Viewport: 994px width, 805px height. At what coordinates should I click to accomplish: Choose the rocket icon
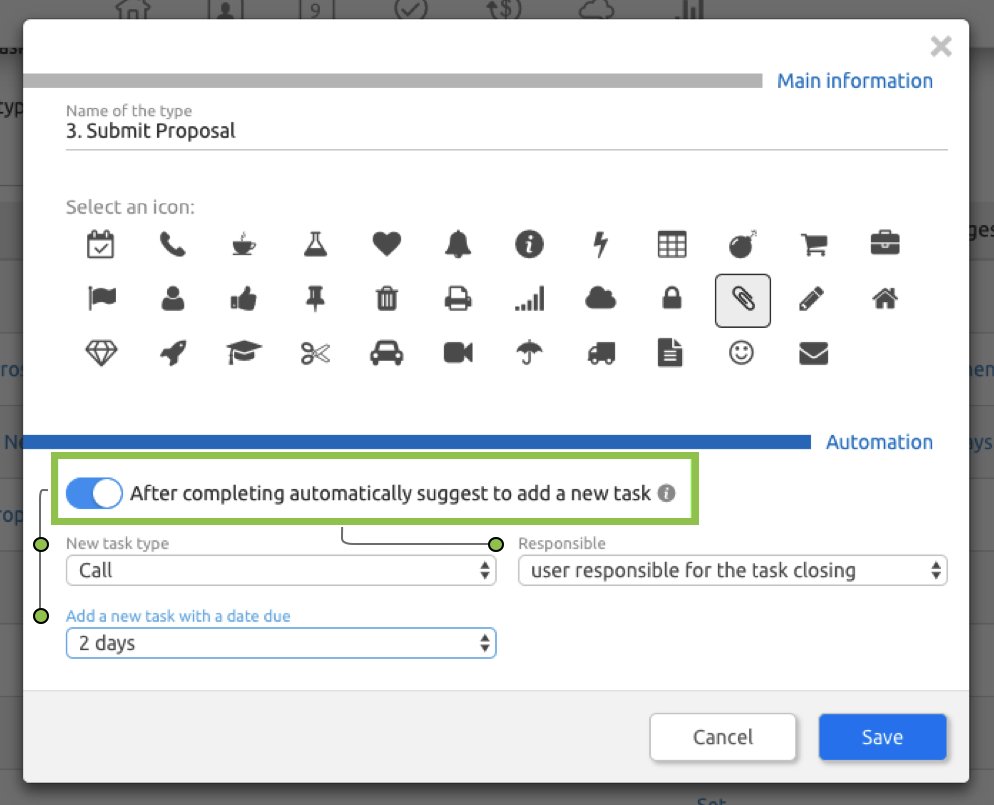pyautogui.click(x=173, y=353)
